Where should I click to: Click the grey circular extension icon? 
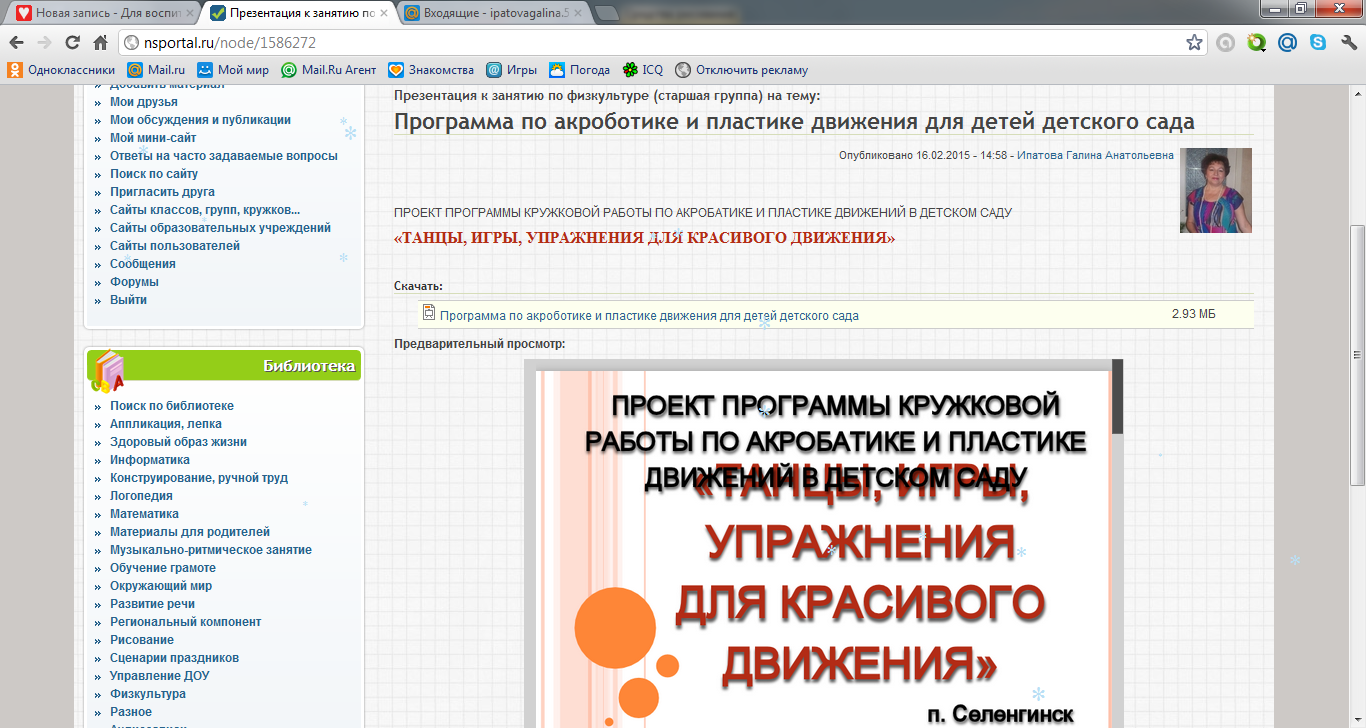pos(1226,43)
